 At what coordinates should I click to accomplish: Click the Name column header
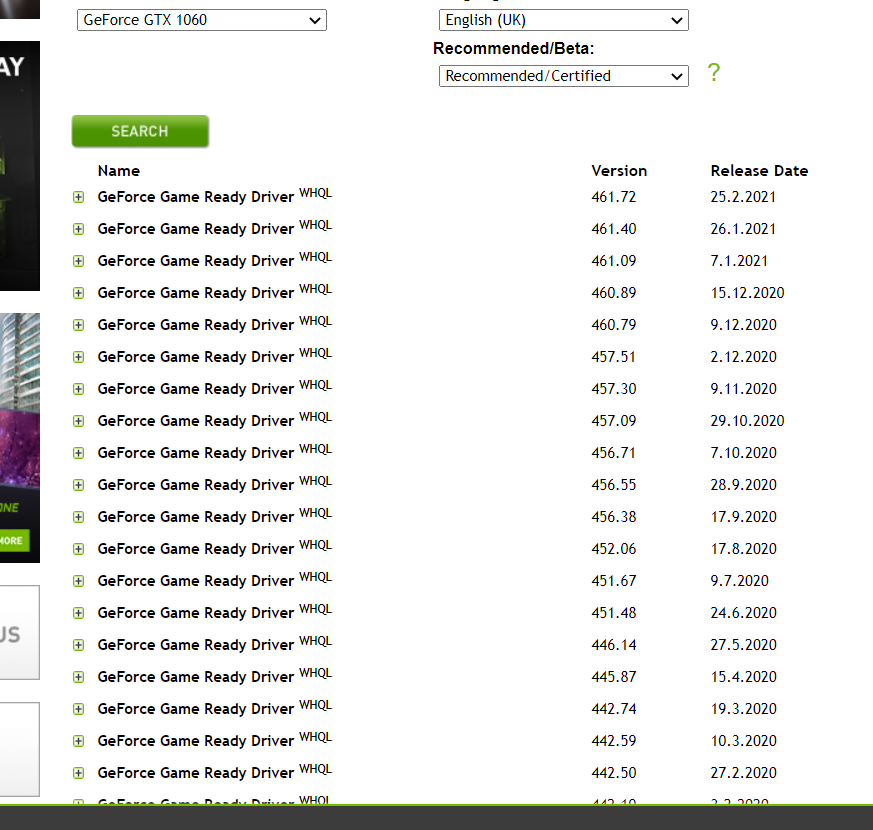(119, 171)
